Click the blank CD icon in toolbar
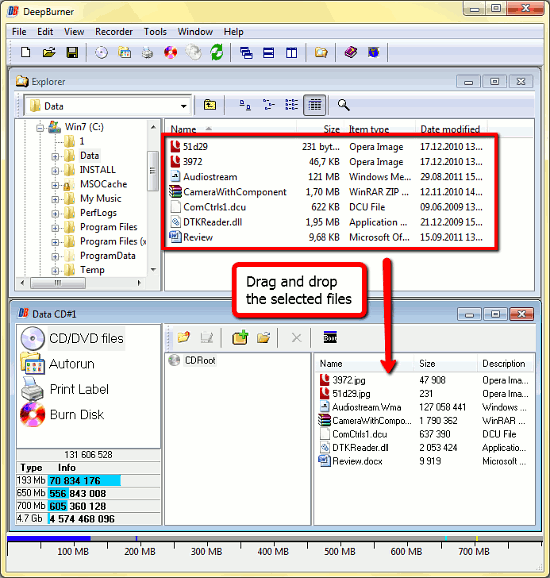 point(101,53)
